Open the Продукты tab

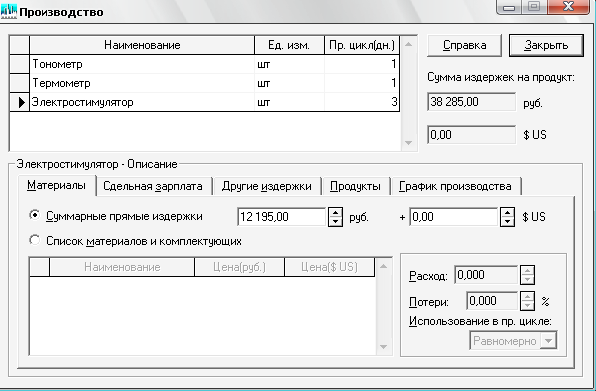(x=355, y=187)
